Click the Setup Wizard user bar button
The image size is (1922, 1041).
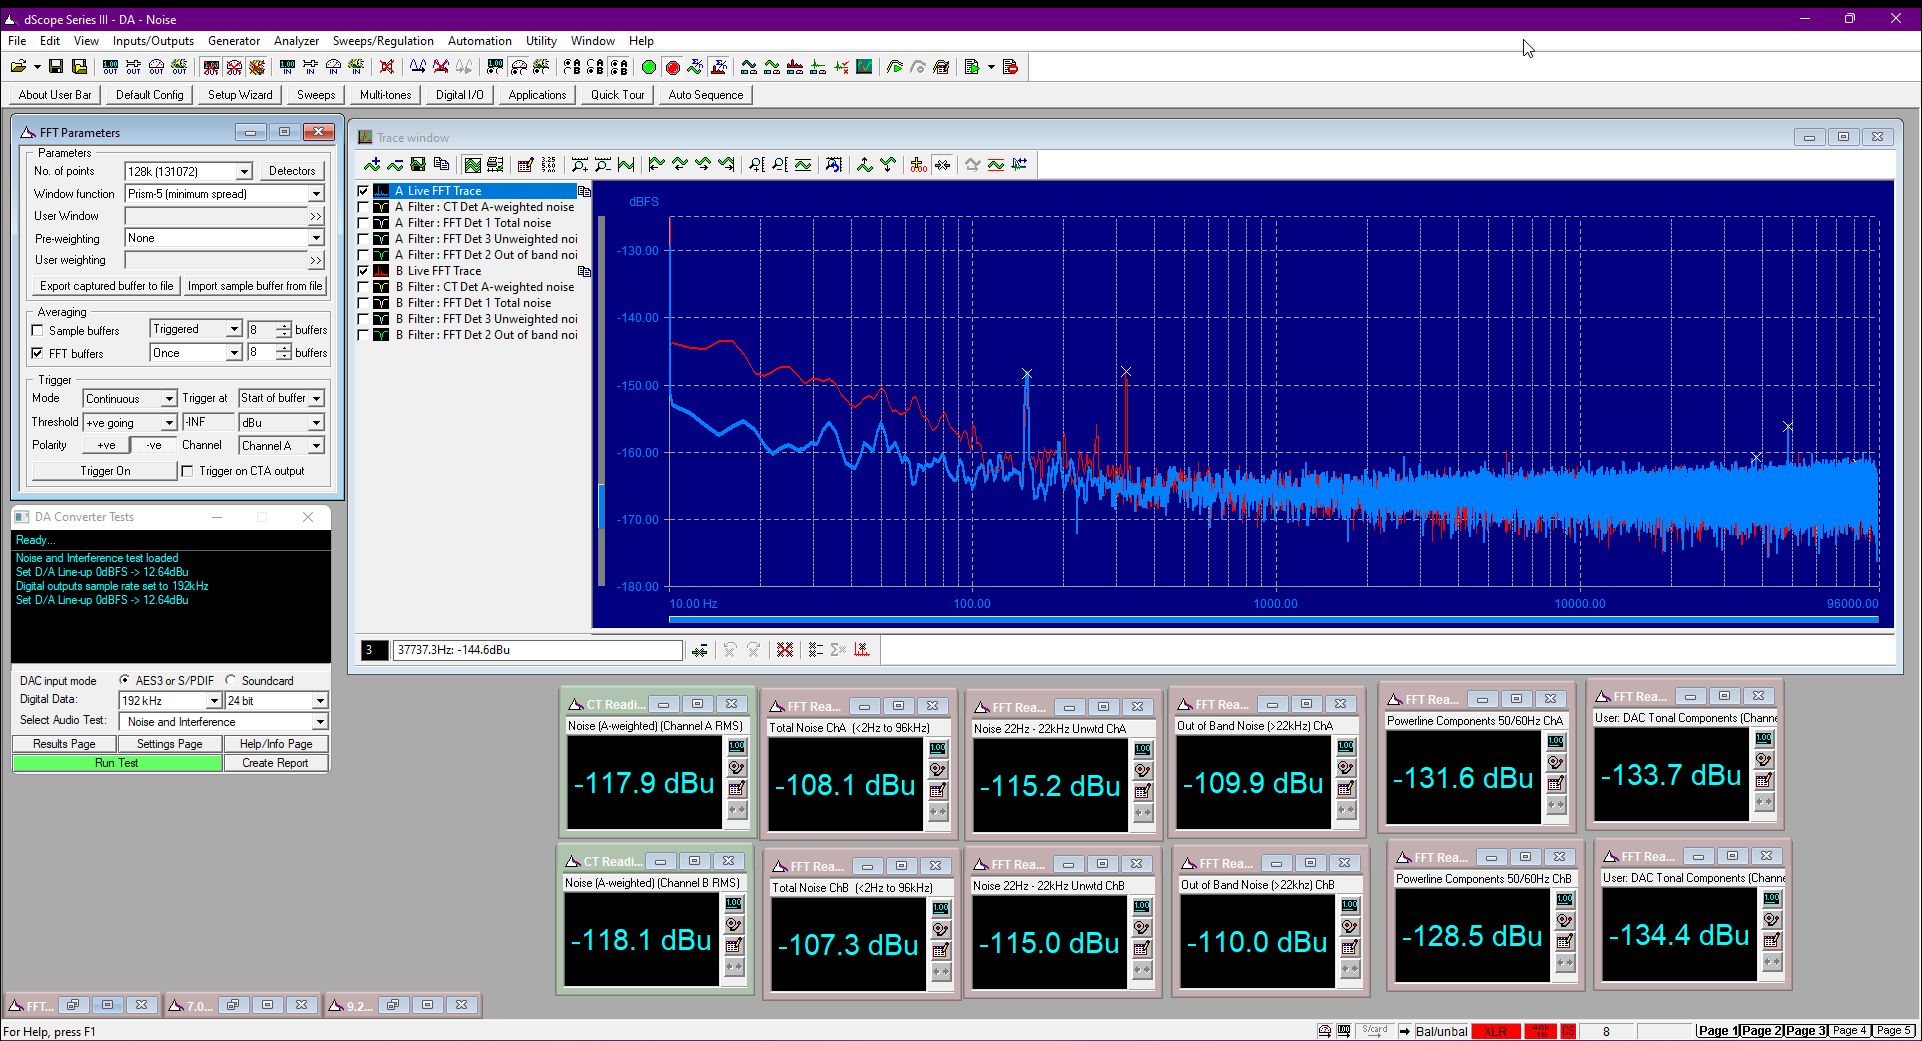click(240, 95)
